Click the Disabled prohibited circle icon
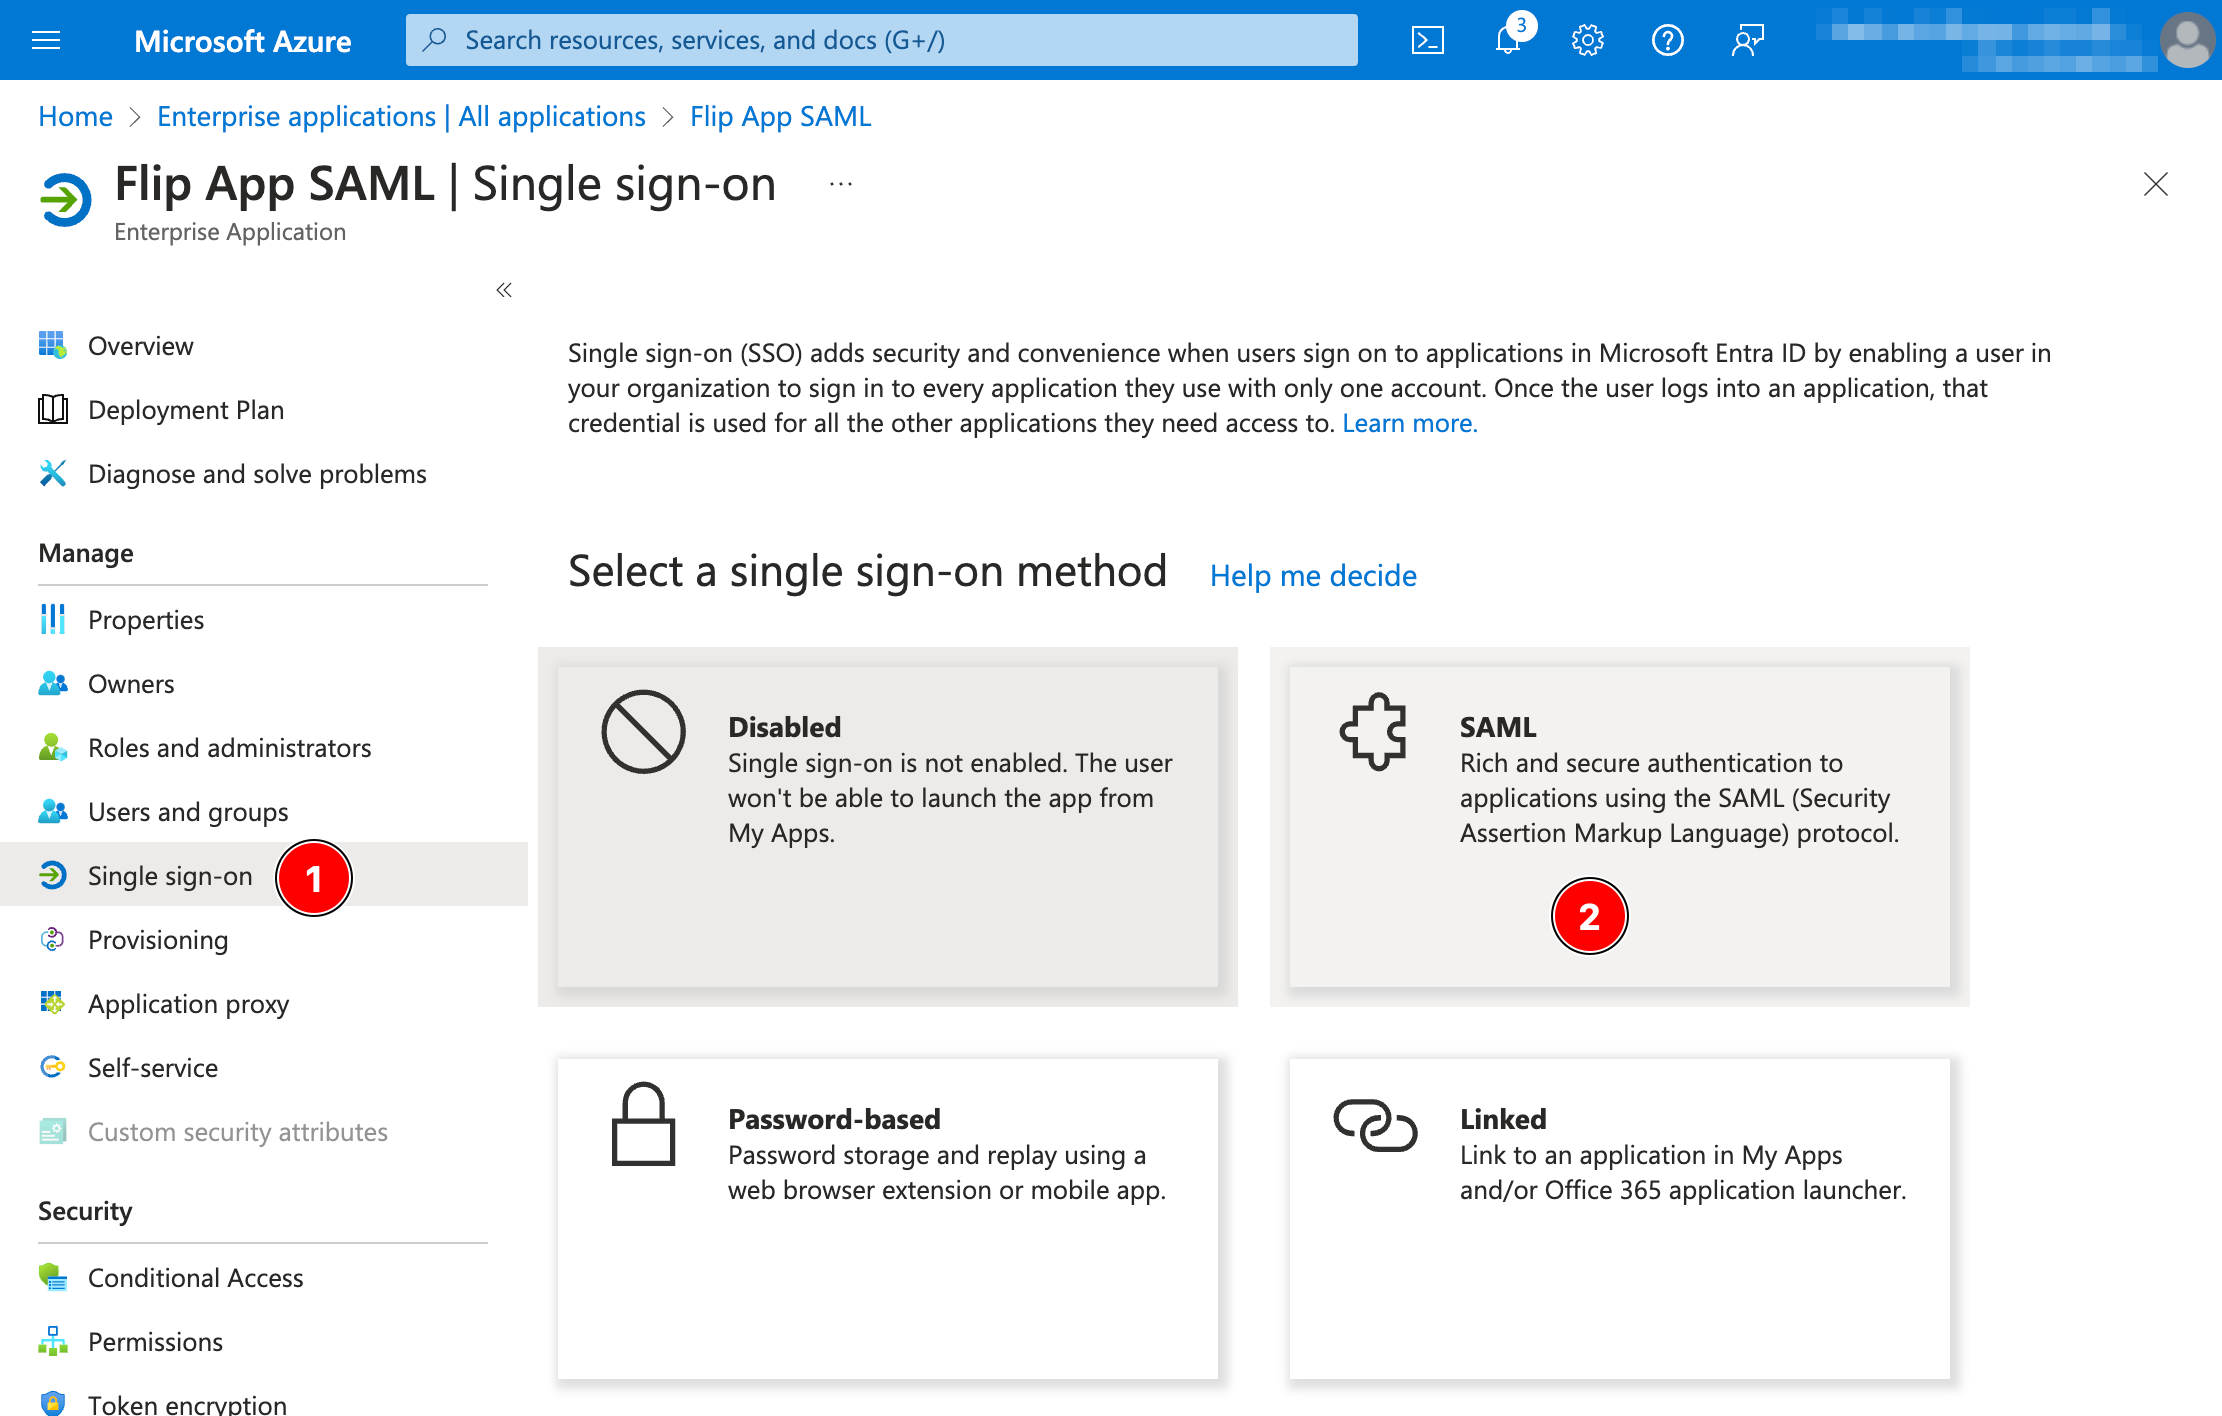 [643, 731]
